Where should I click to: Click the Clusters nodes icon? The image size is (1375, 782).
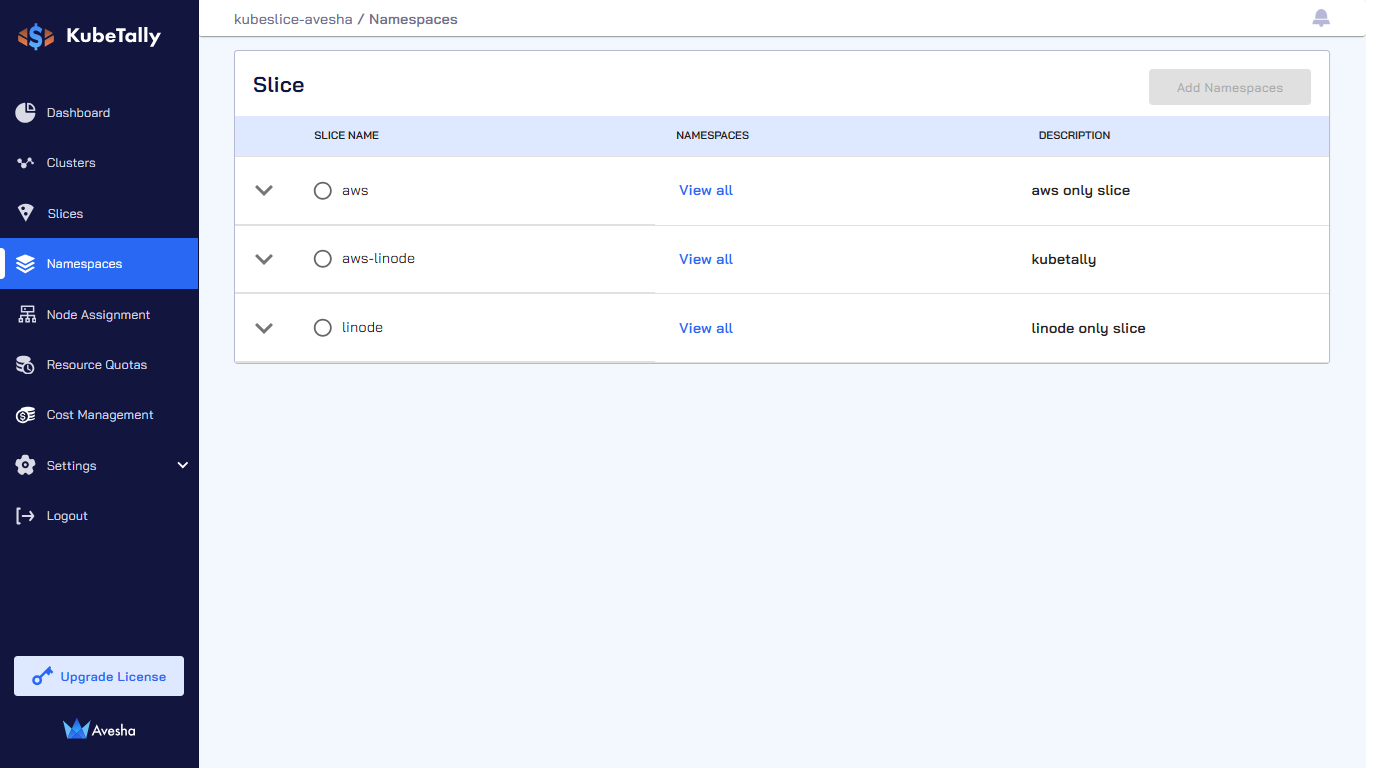pyautogui.click(x=26, y=163)
